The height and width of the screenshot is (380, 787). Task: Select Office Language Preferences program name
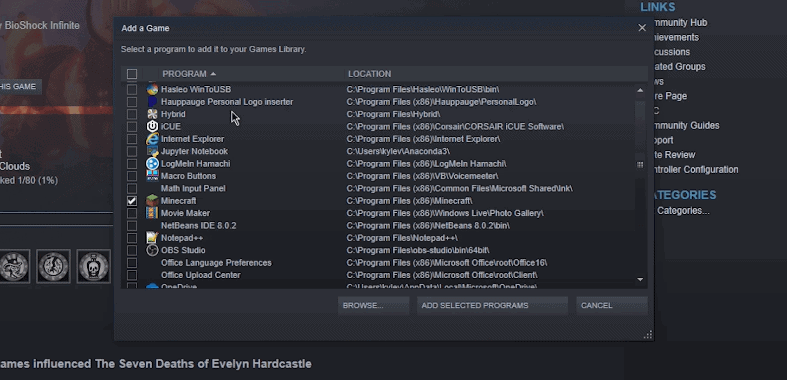216,263
